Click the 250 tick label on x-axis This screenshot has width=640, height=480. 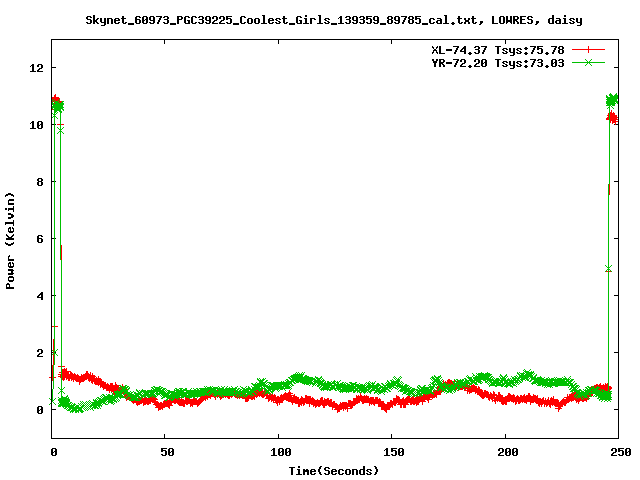617,452
